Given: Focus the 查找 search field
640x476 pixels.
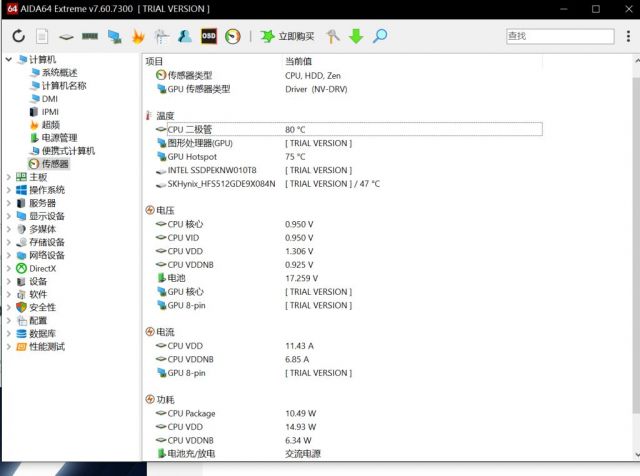Looking at the screenshot, I should point(560,36).
